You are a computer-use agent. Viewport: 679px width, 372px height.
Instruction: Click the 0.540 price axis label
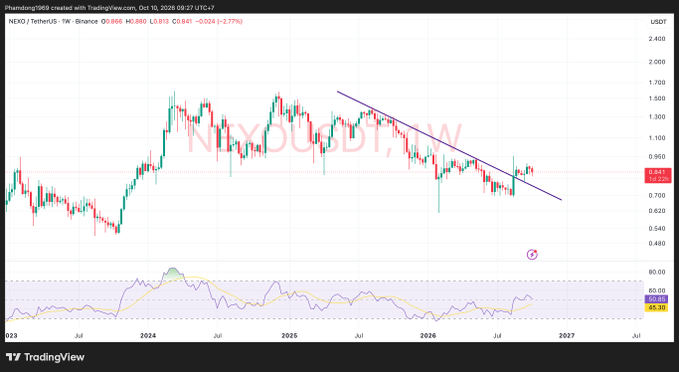[657, 228]
